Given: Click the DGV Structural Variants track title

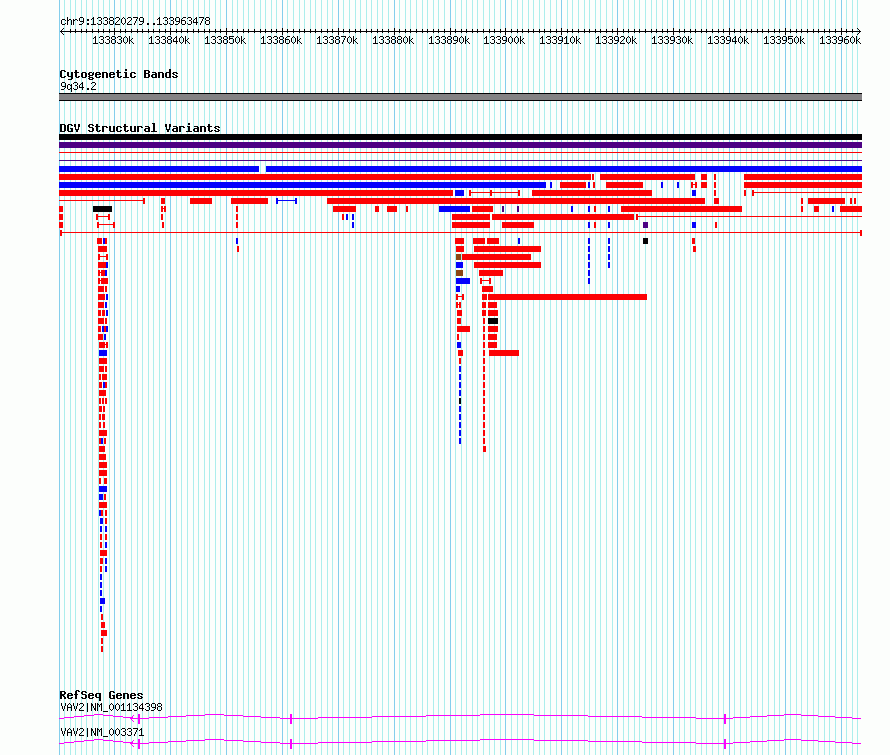Looking at the screenshot, I should pos(140,128).
